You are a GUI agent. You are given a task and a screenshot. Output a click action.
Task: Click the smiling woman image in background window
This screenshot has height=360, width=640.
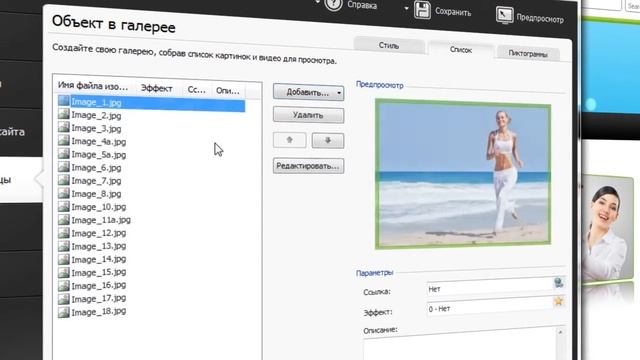point(607,229)
